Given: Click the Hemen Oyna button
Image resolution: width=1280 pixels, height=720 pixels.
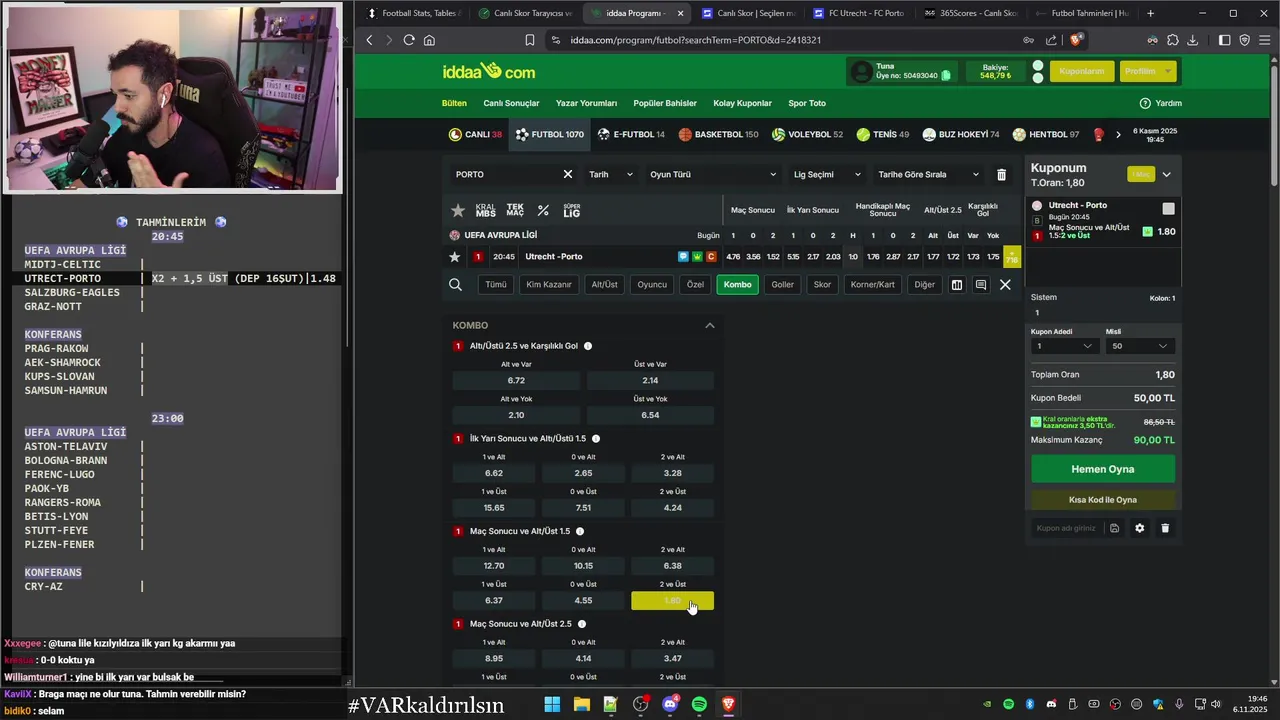Looking at the screenshot, I should pyautogui.click(x=1103, y=469).
